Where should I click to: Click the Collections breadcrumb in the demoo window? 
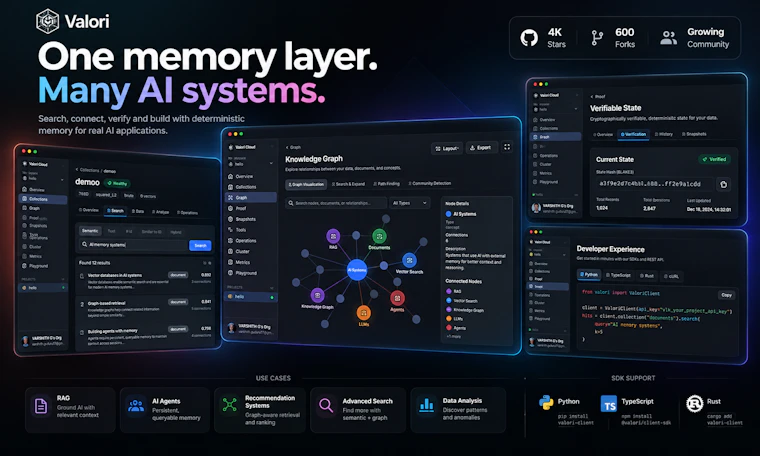89,170
